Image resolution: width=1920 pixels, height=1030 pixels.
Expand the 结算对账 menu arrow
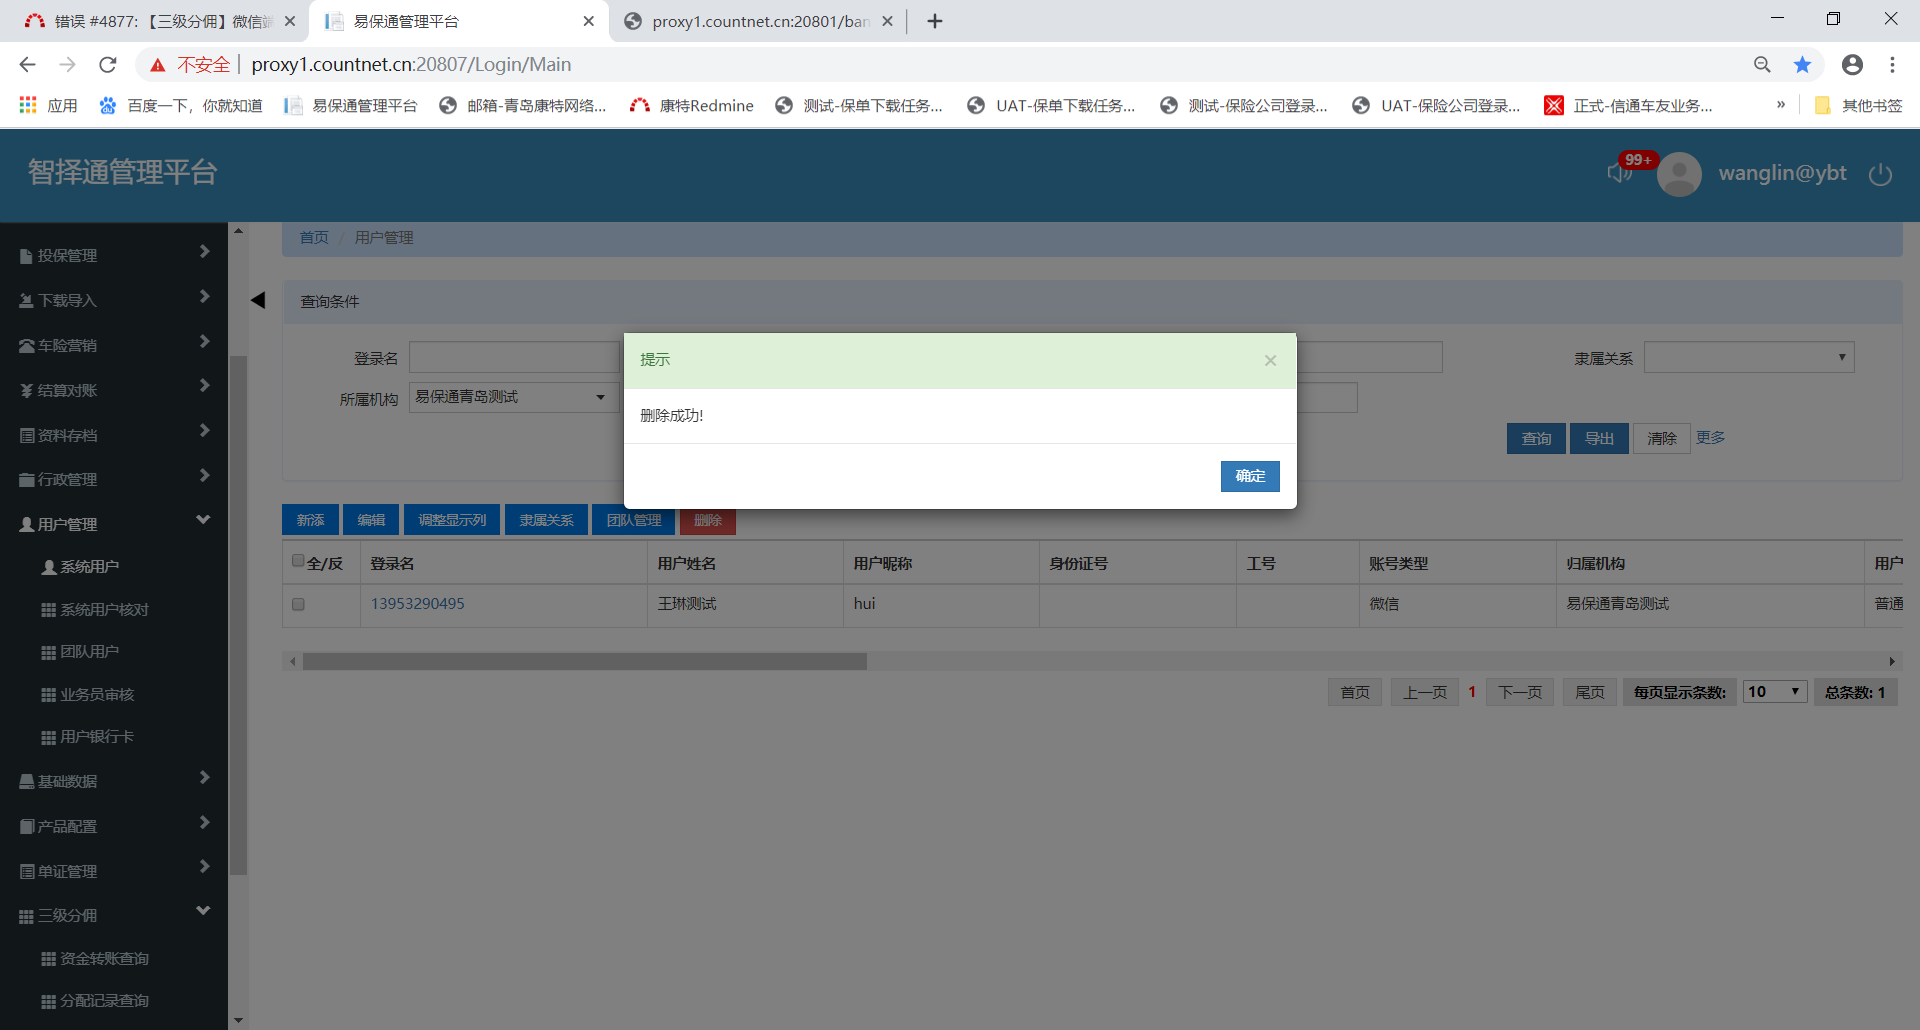coord(204,385)
